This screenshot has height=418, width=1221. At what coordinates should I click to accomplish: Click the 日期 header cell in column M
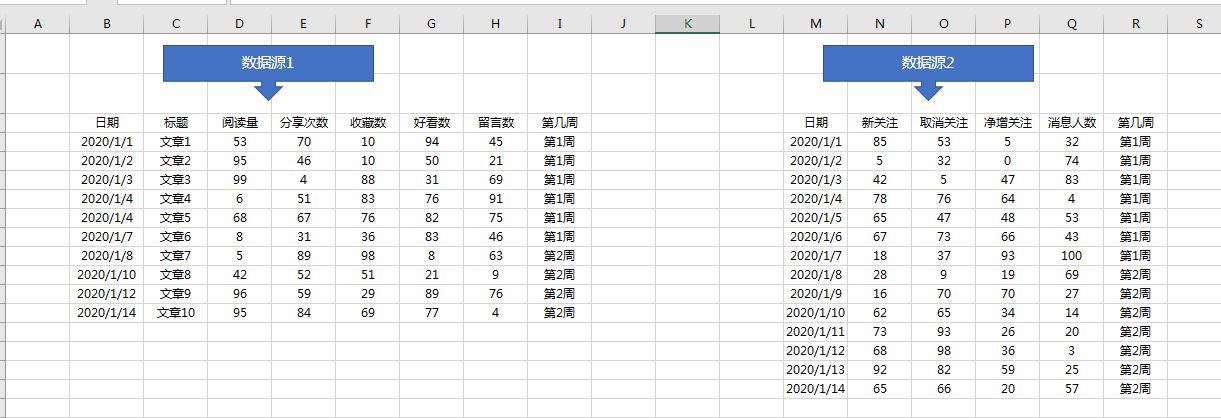coord(815,123)
